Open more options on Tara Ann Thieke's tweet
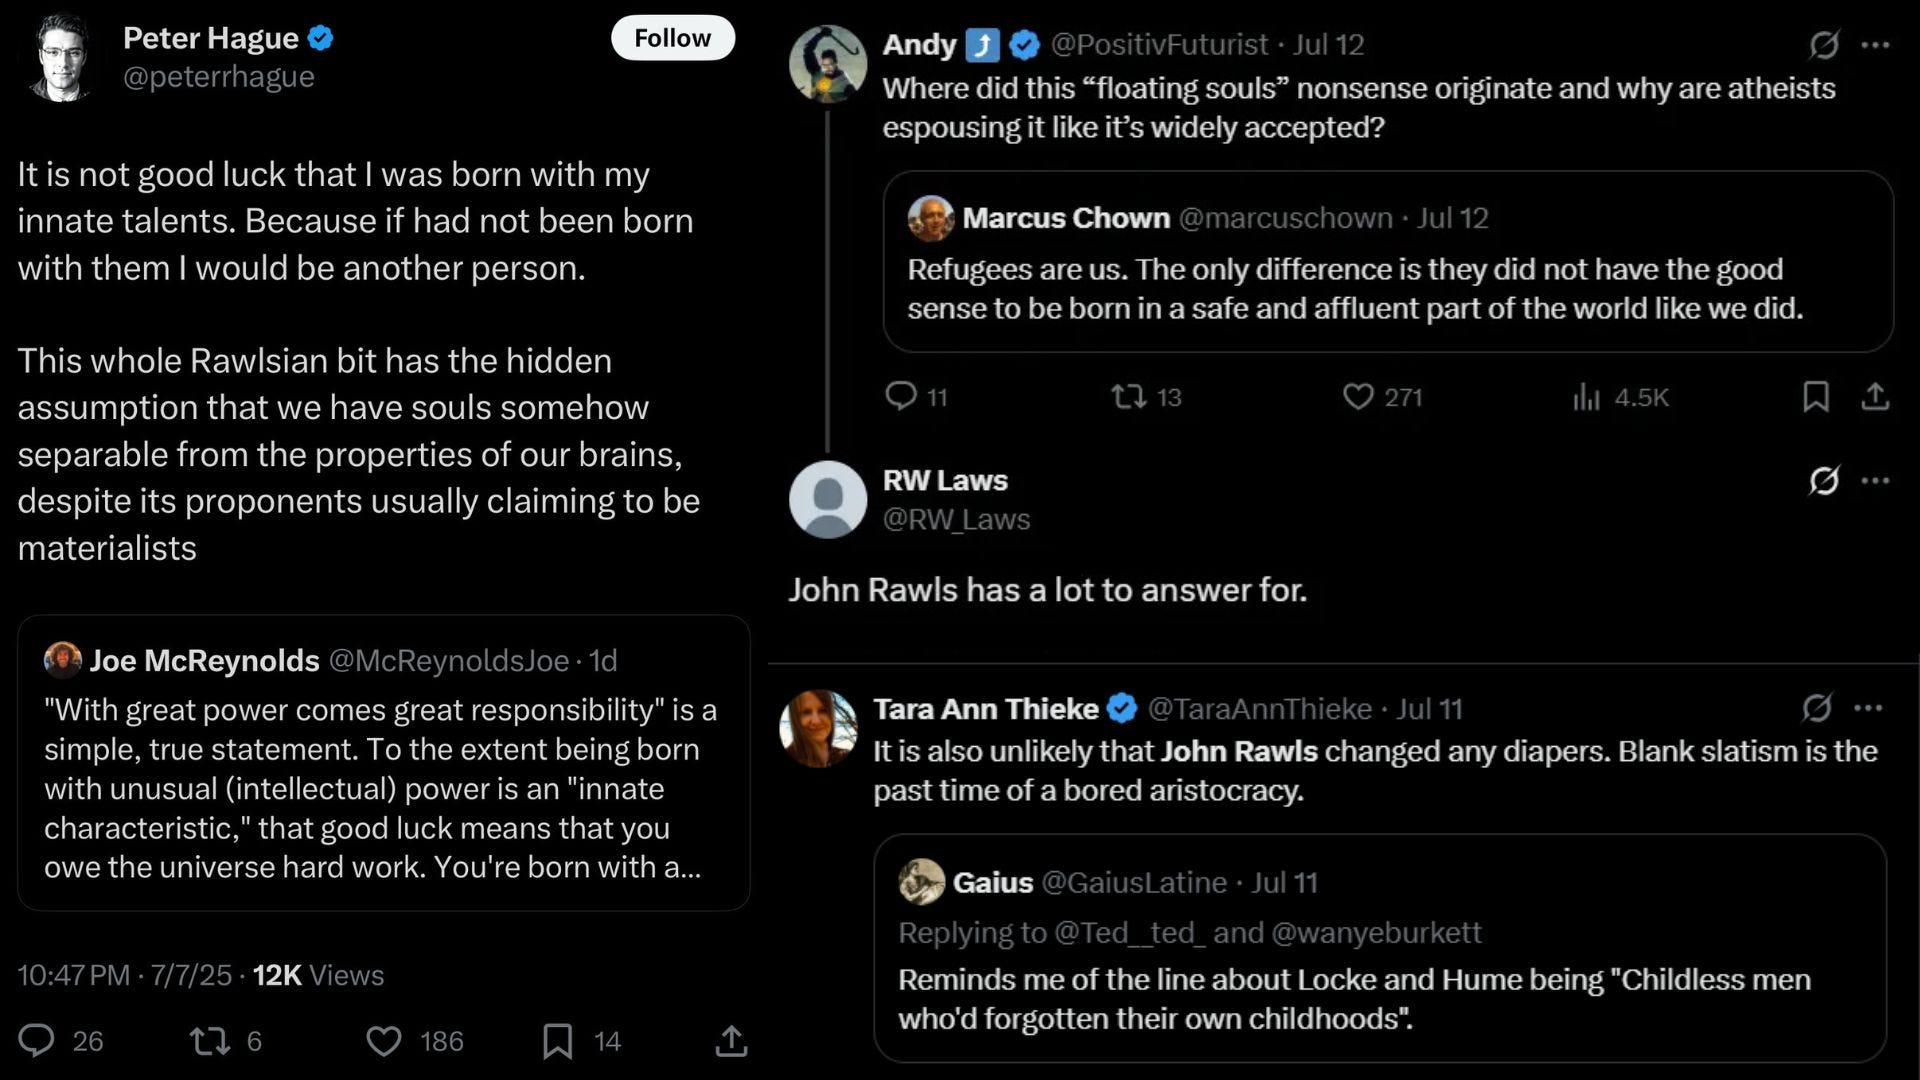The width and height of the screenshot is (1920, 1080). point(1868,708)
